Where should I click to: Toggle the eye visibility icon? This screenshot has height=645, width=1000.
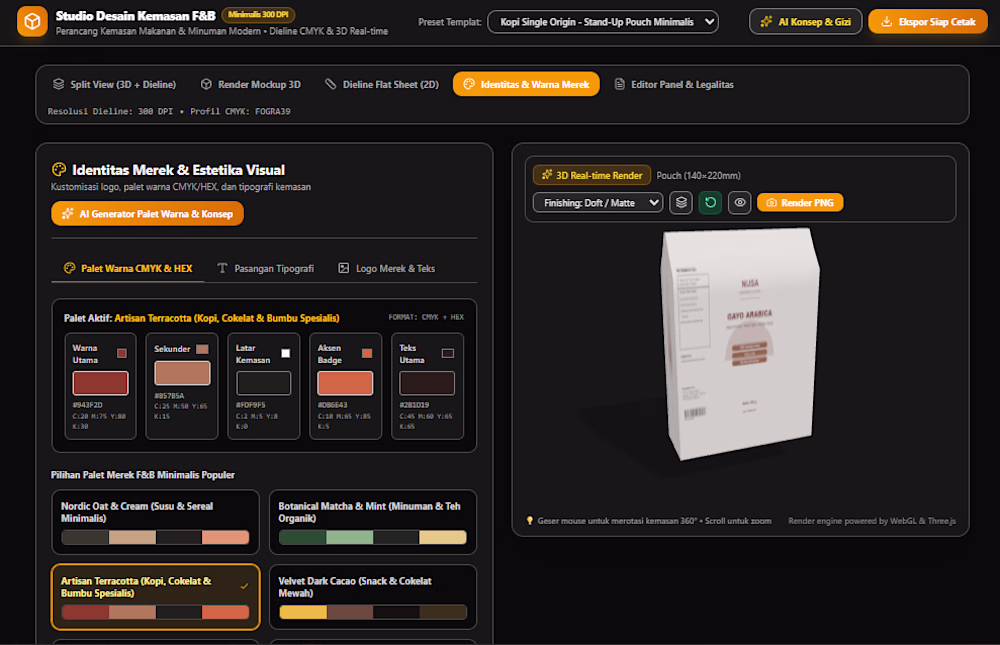click(x=740, y=203)
